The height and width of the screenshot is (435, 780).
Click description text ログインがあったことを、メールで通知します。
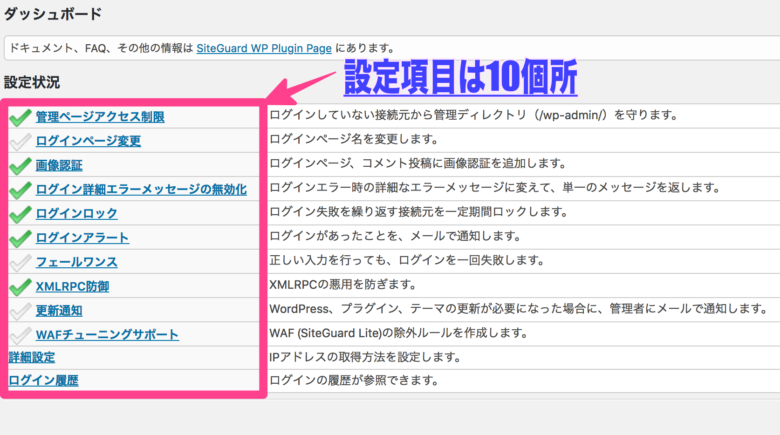point(395,236)
